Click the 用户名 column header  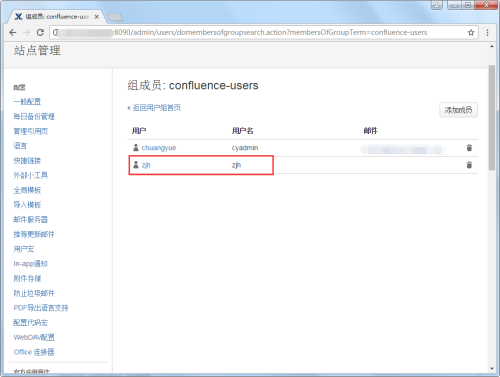(x=243, y=131)
